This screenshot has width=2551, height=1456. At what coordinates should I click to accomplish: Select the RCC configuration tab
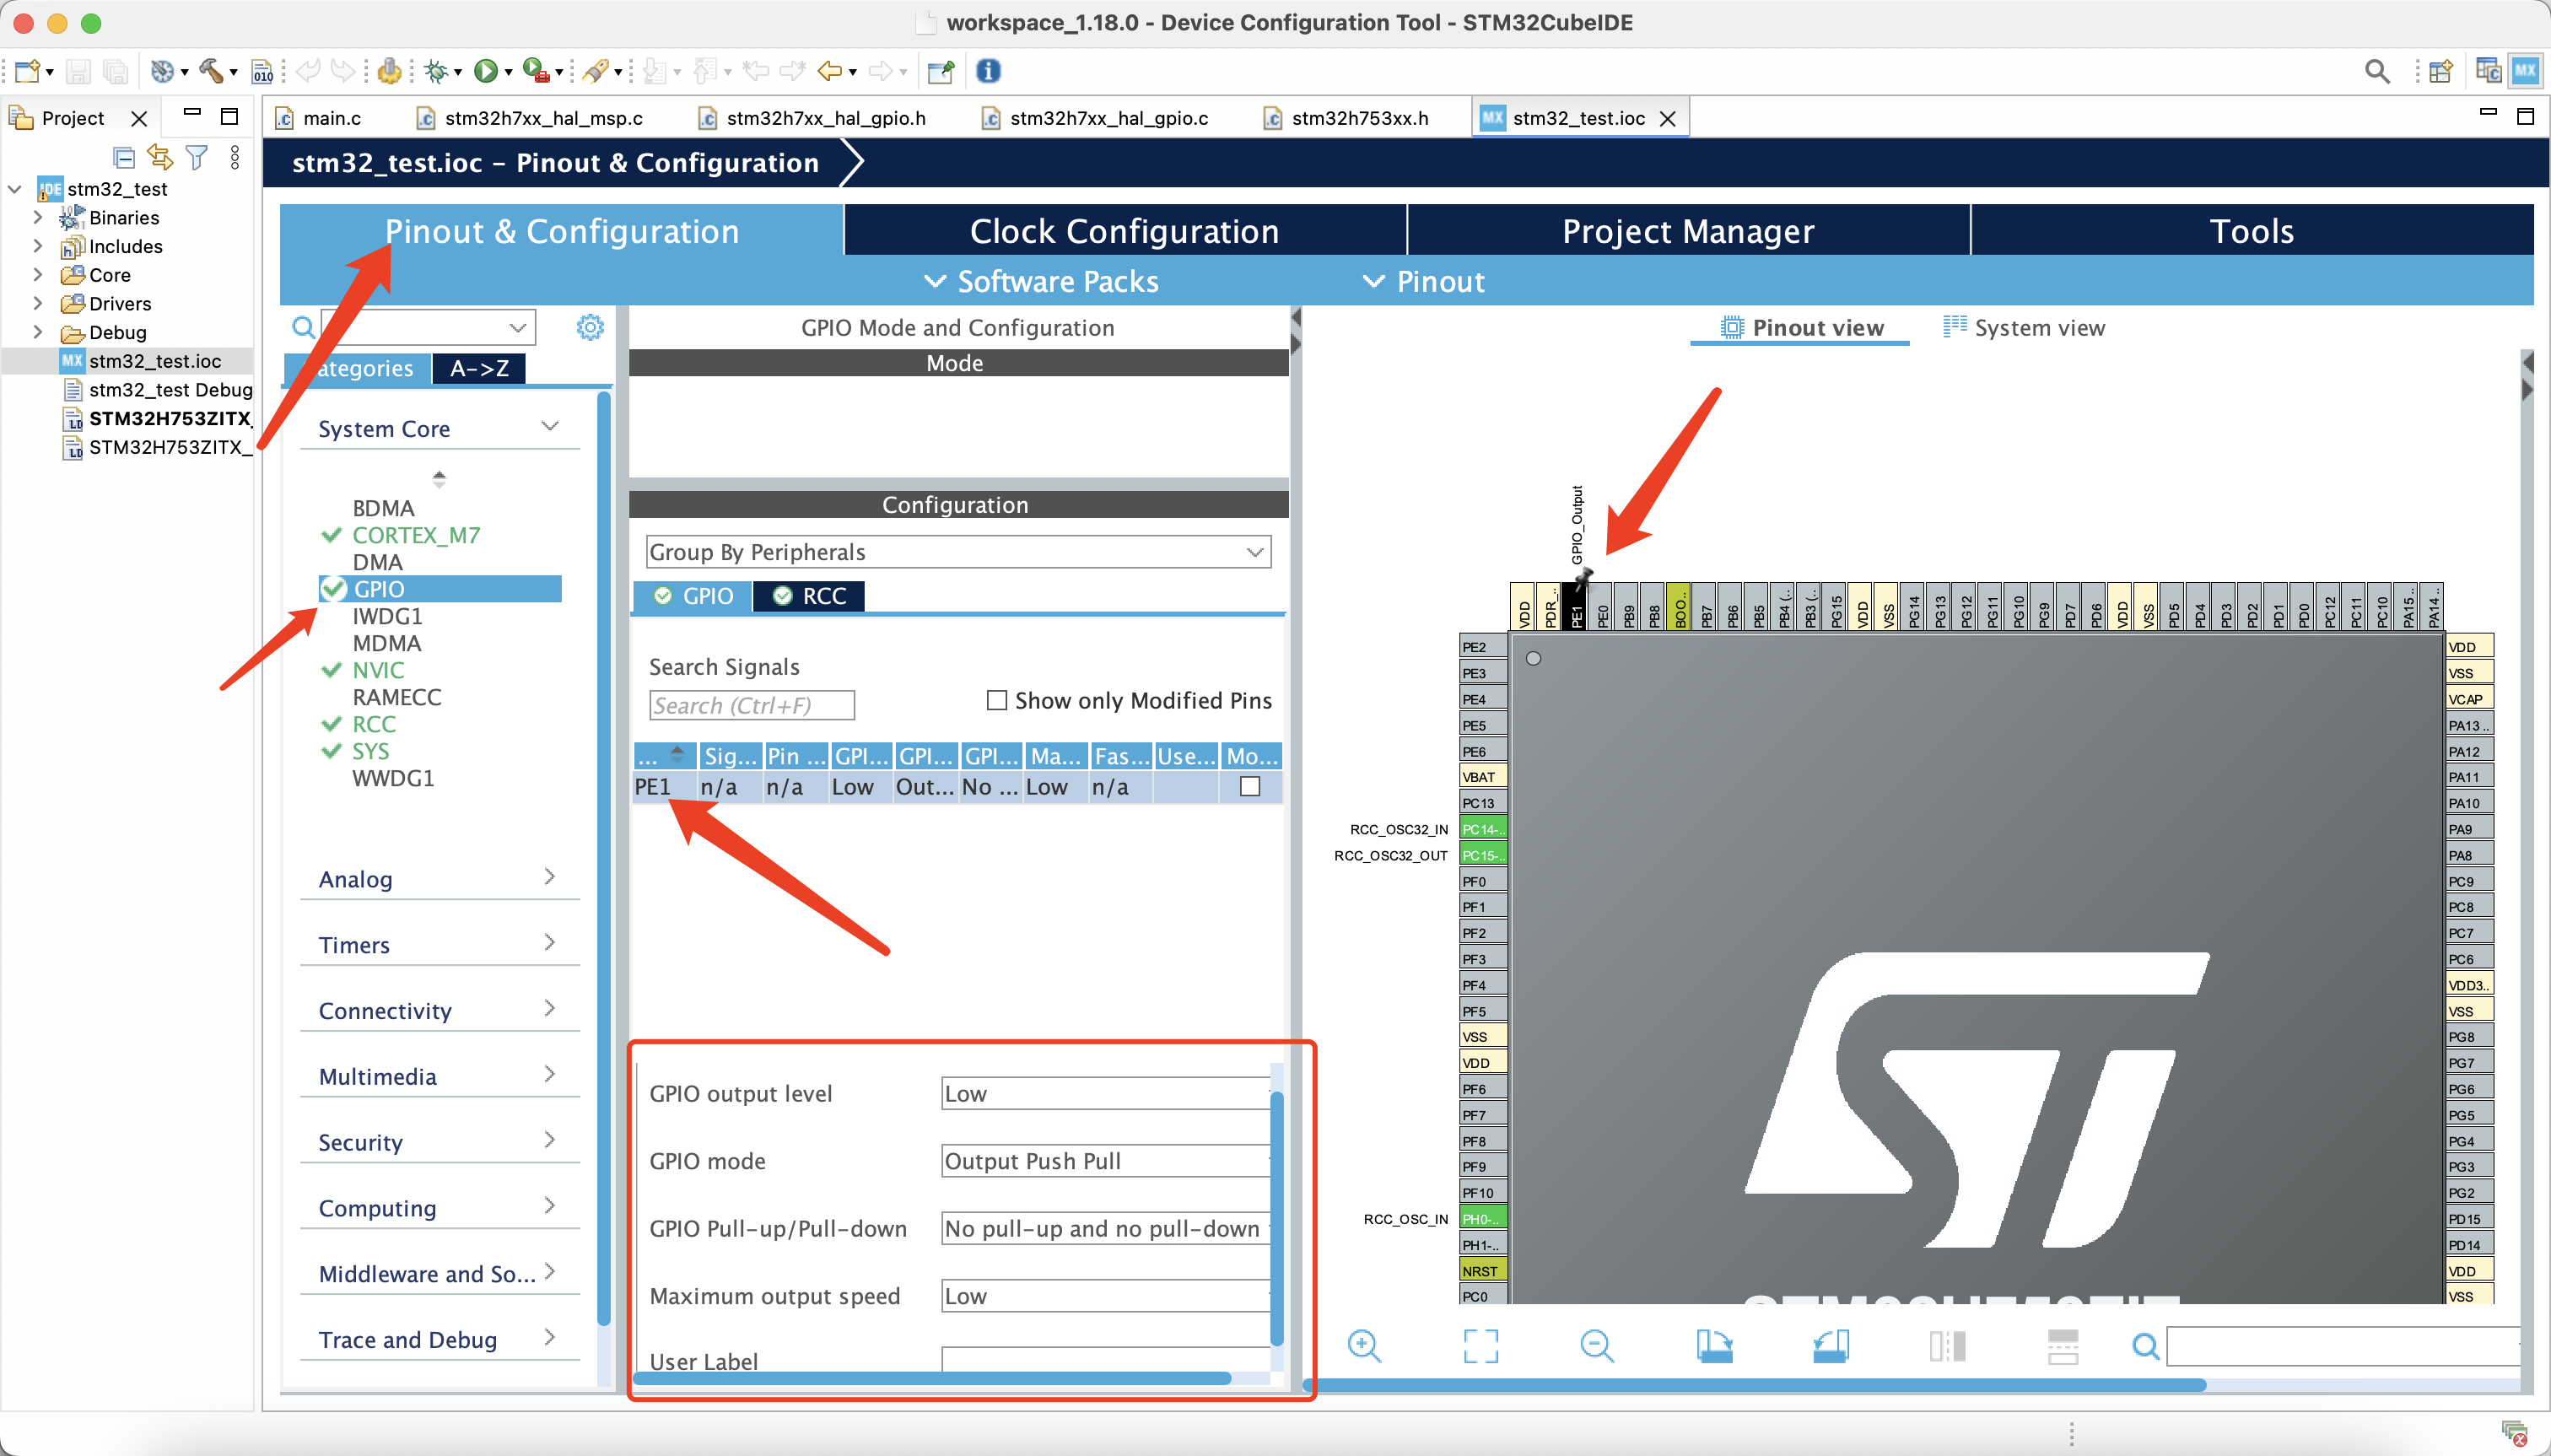pos(809,596)
